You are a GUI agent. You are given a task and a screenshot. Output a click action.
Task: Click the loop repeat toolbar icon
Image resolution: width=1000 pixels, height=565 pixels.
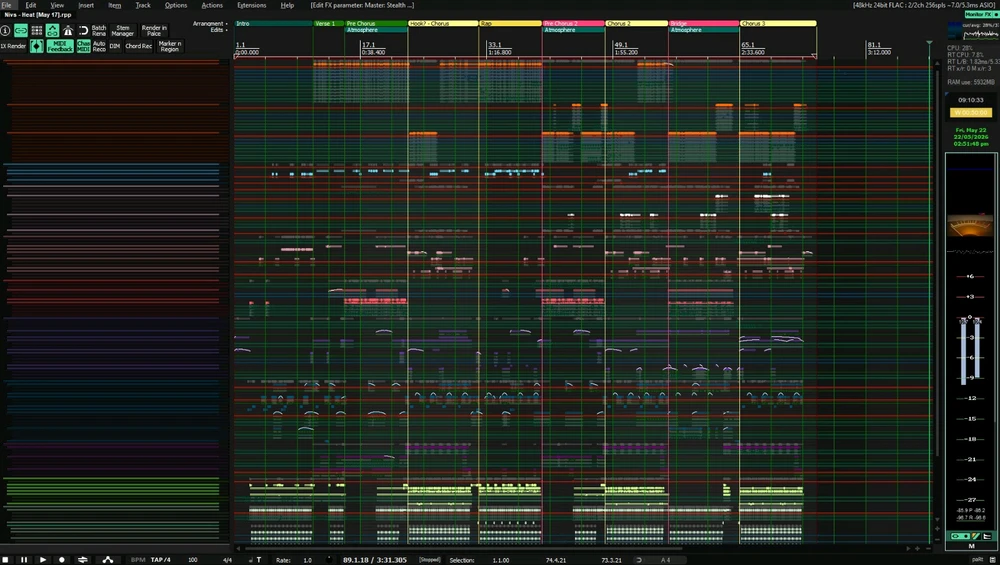83,30
